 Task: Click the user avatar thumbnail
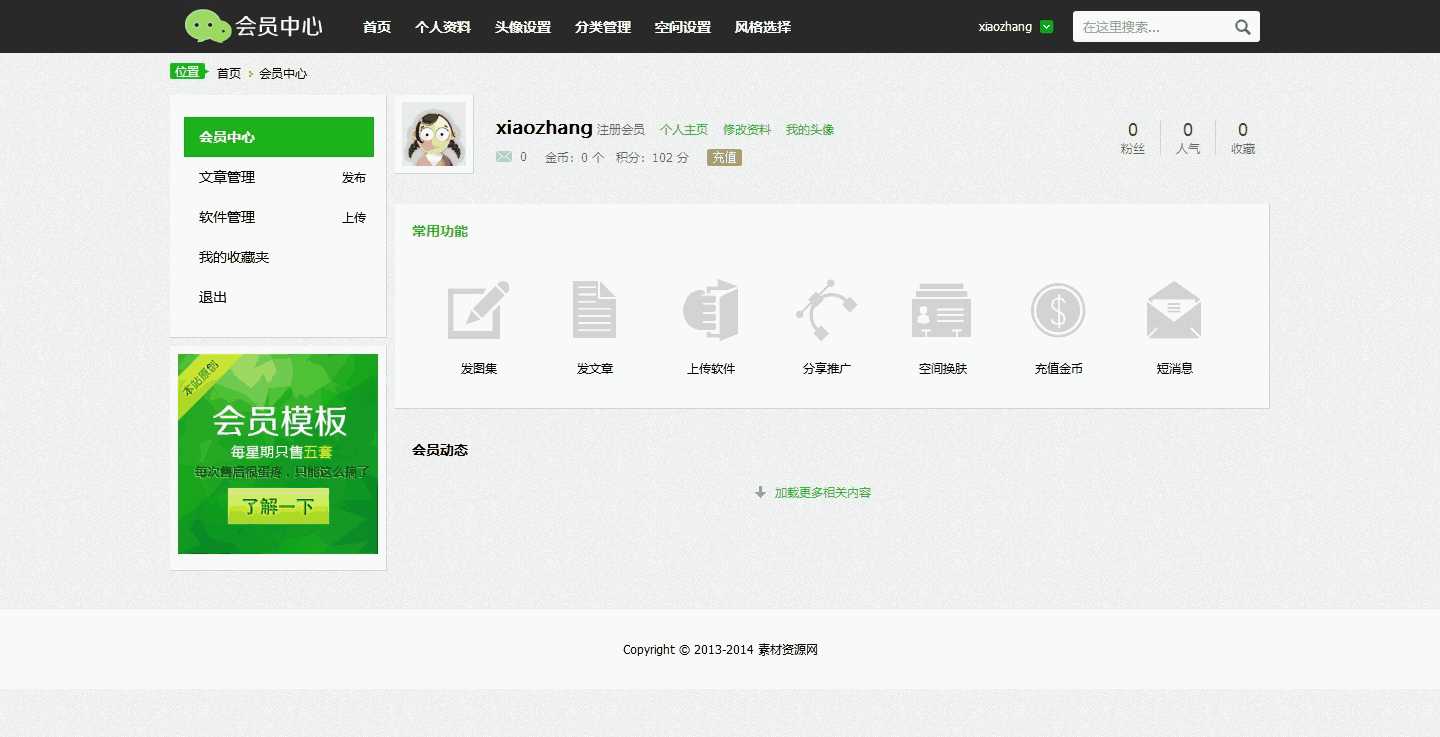point(433,133)
